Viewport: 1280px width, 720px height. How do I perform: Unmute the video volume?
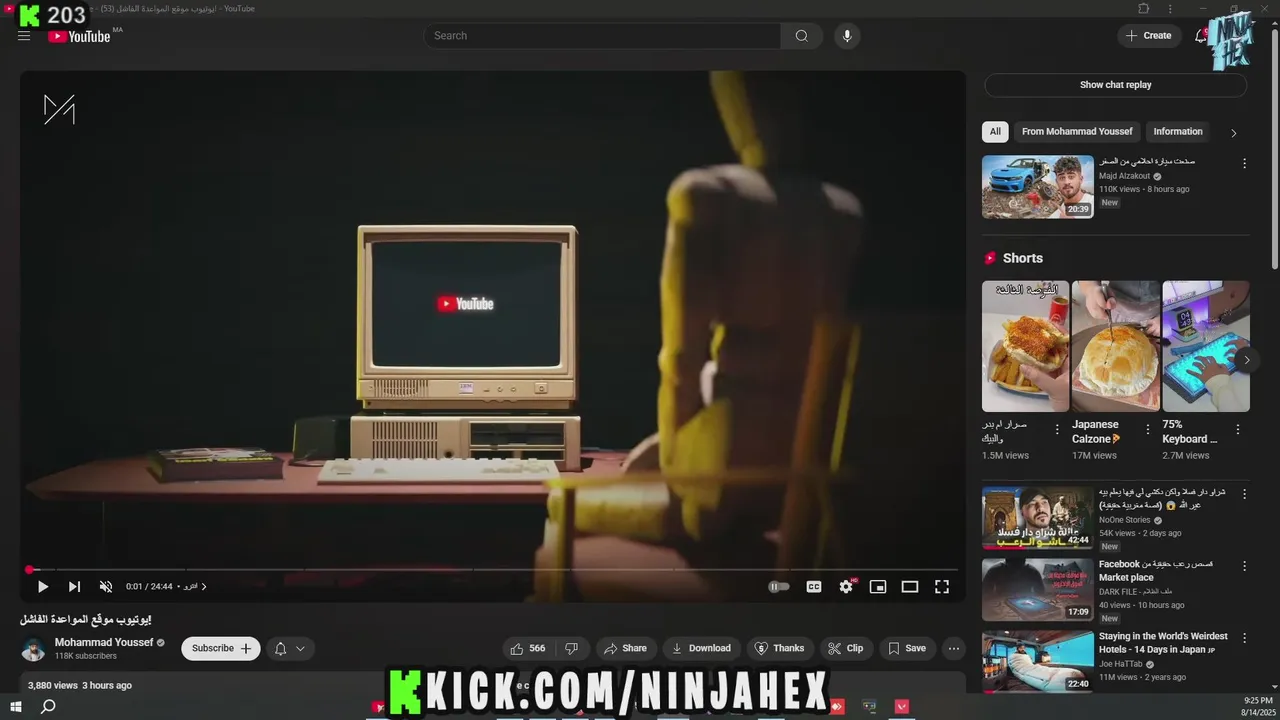click(106, 587)
